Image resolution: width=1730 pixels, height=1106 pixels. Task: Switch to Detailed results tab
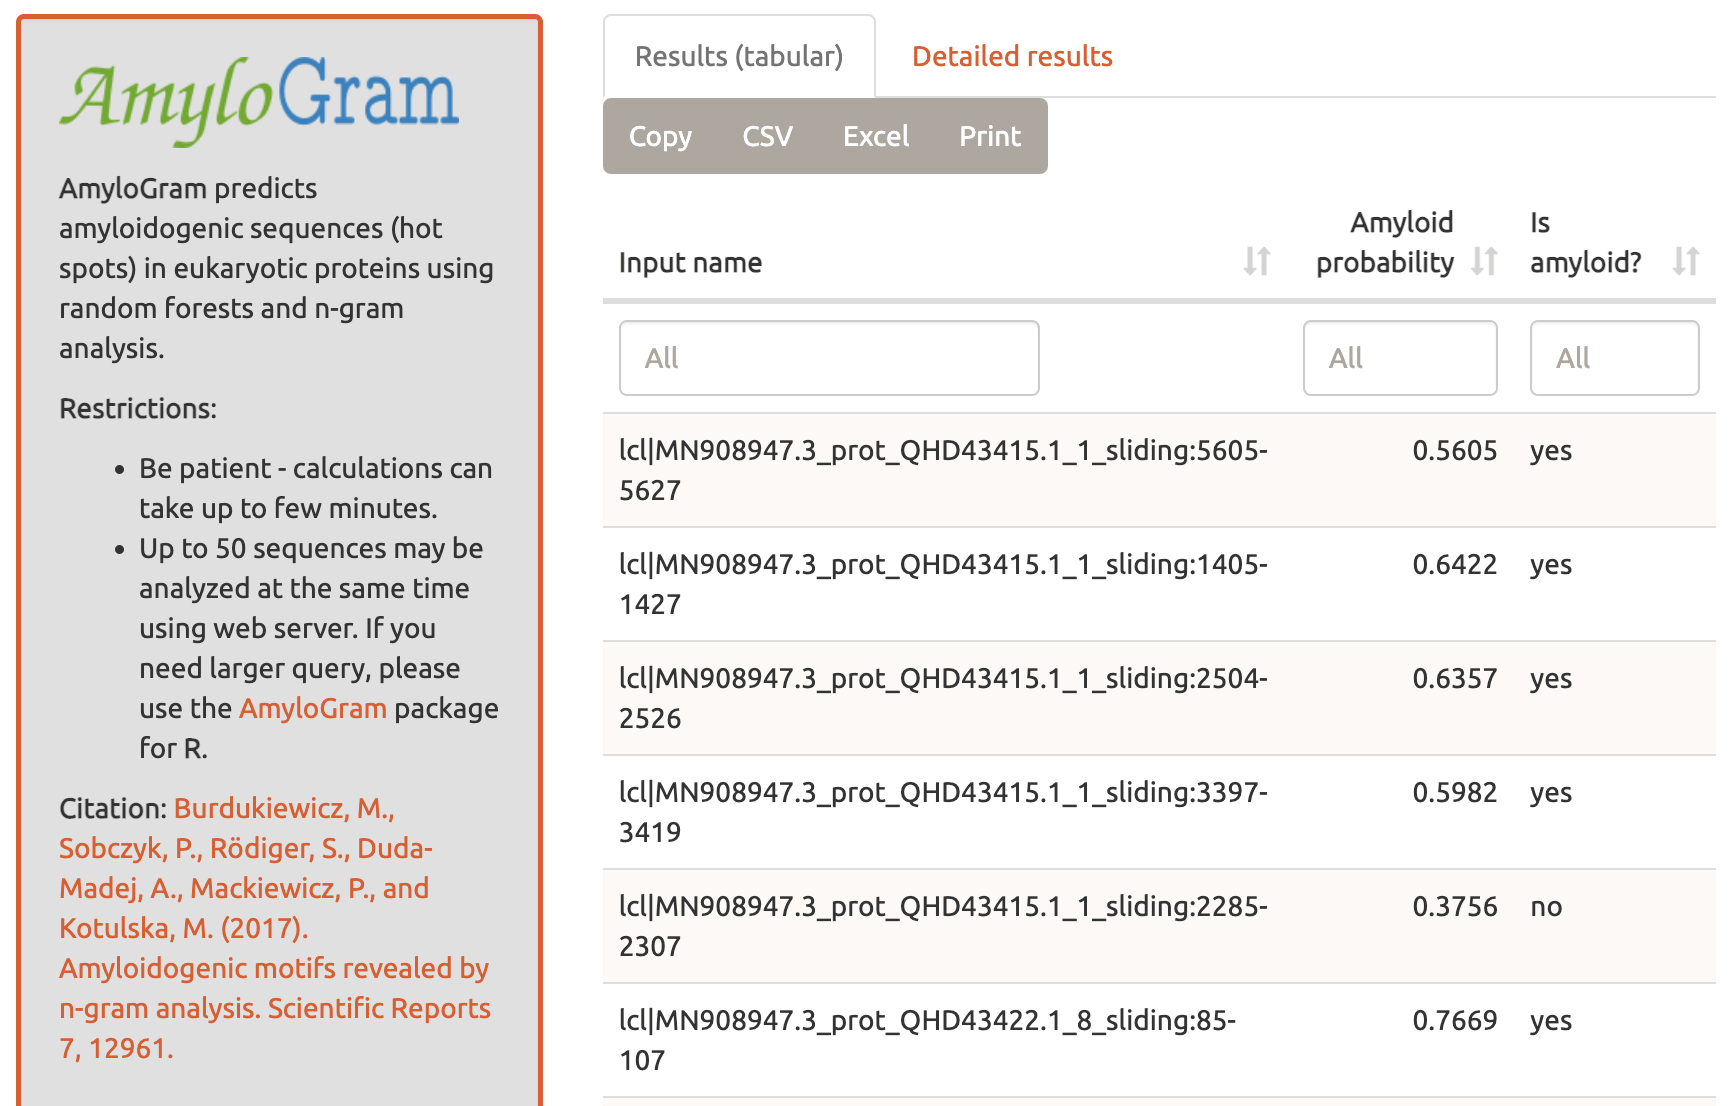tap(1012, 57)
